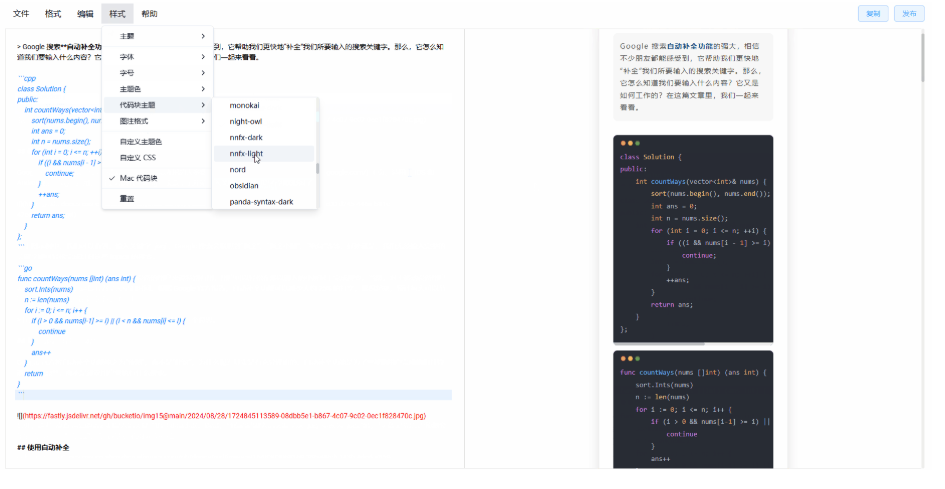The width and height of the screenshot is (945, 489).
Task: Click horizontal scrollbar under first code block
Action: [x=659, y=344]
